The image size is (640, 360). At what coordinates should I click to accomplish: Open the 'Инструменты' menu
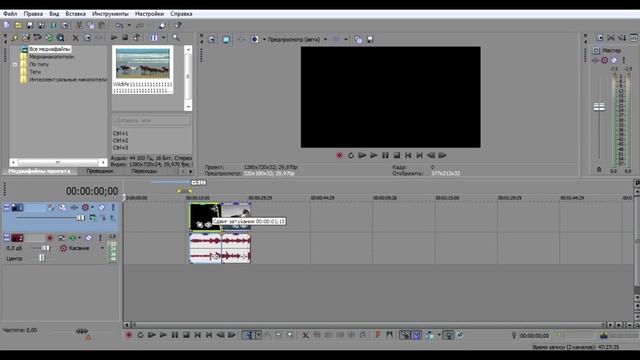point(110,14)
